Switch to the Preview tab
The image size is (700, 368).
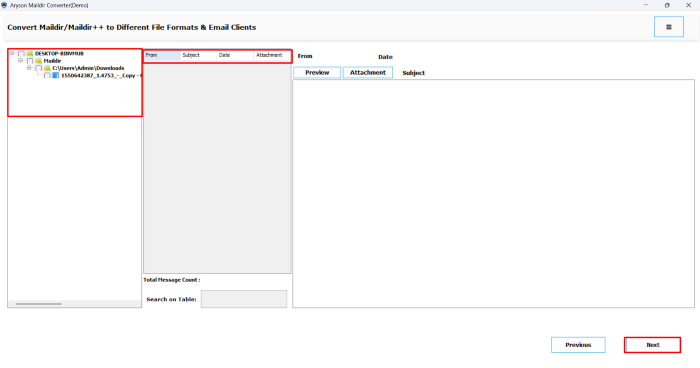[317, 72]
